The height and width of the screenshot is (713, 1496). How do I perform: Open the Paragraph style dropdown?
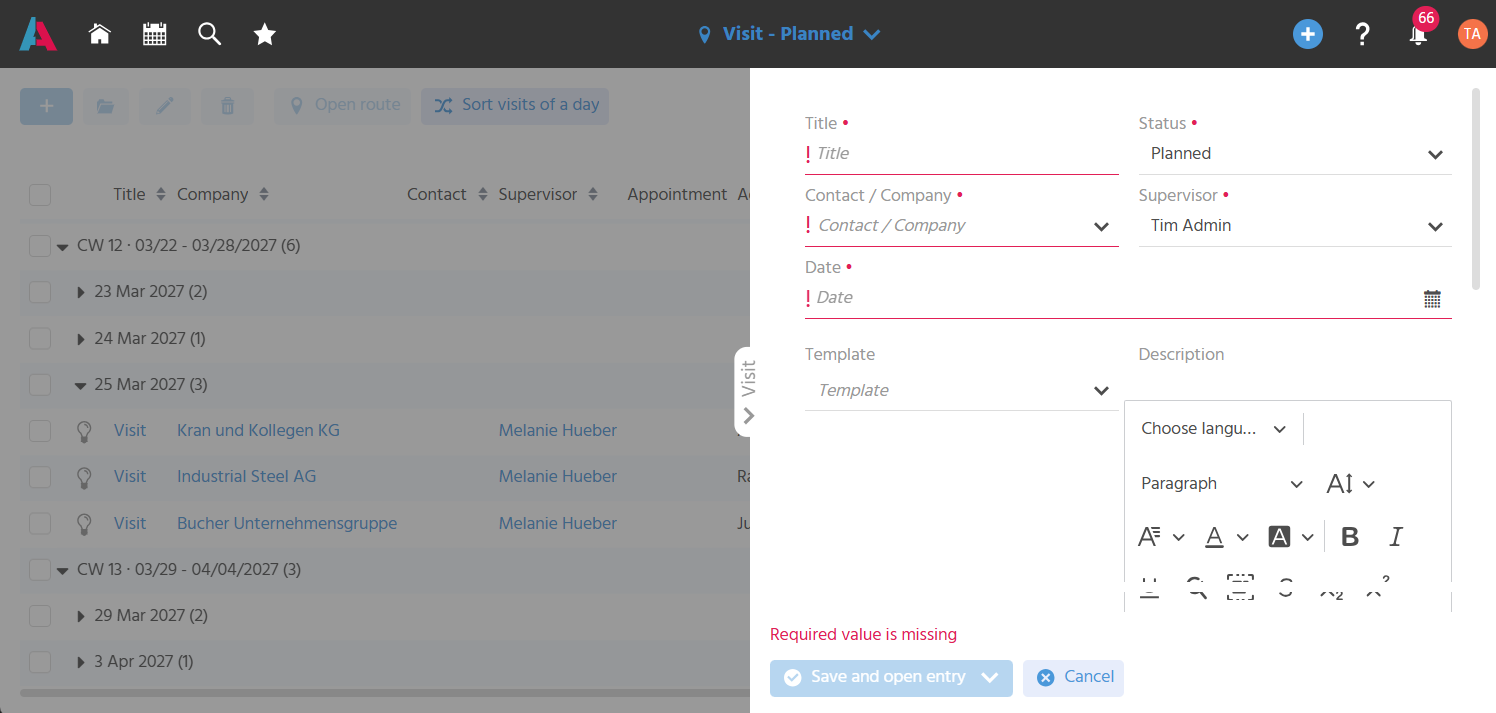[x=1222, y=484]
